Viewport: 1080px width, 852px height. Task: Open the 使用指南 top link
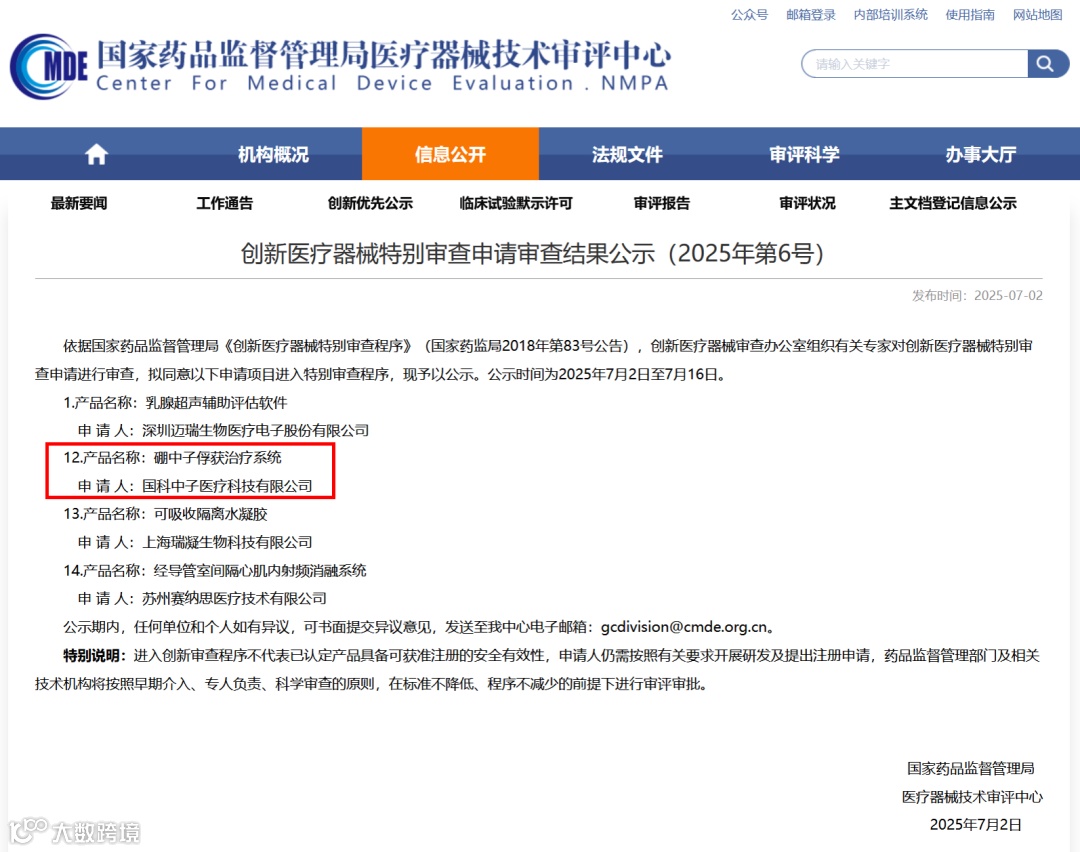(970, 14)
